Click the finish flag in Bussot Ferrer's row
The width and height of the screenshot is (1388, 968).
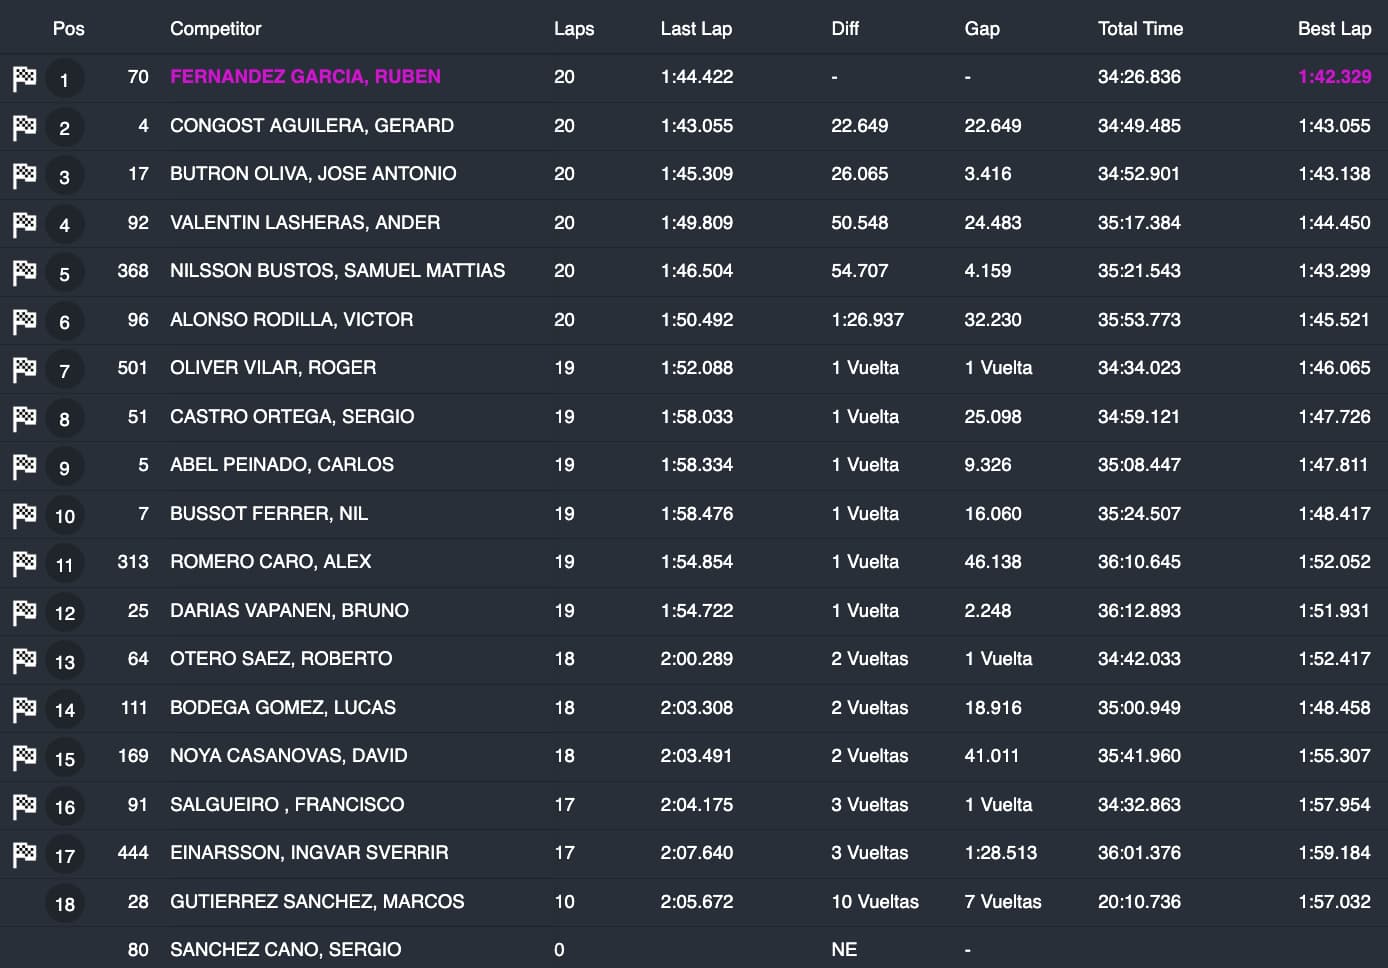point(24,515)
